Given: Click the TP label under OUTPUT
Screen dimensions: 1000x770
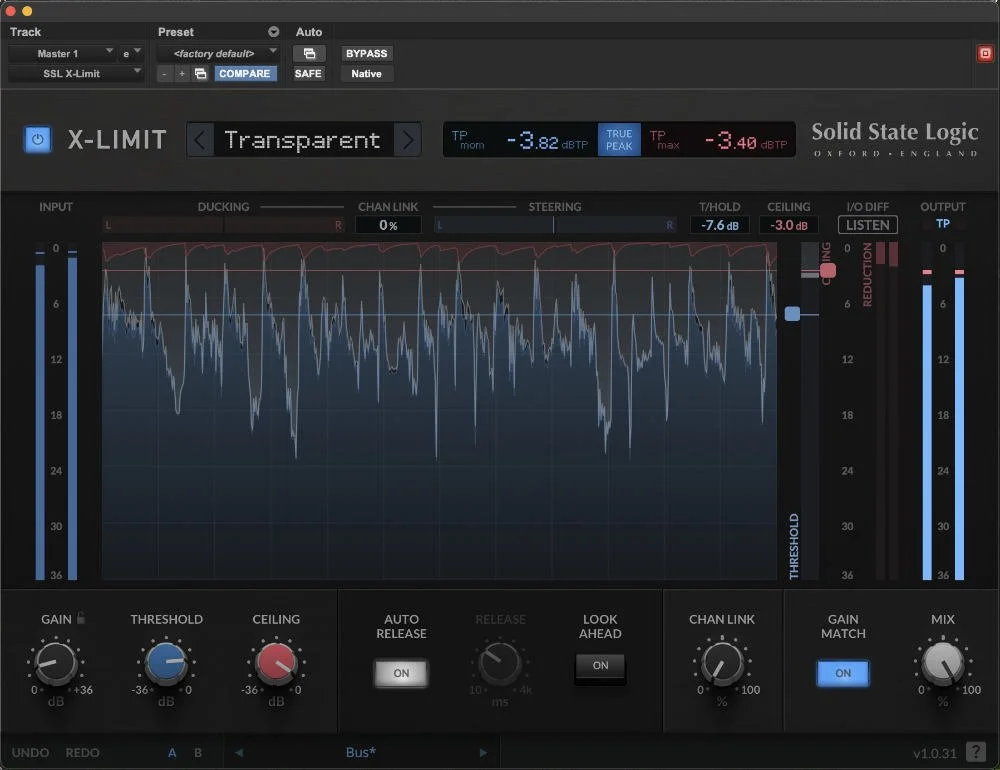Looking at the screenshot, I should click(943, 224).
